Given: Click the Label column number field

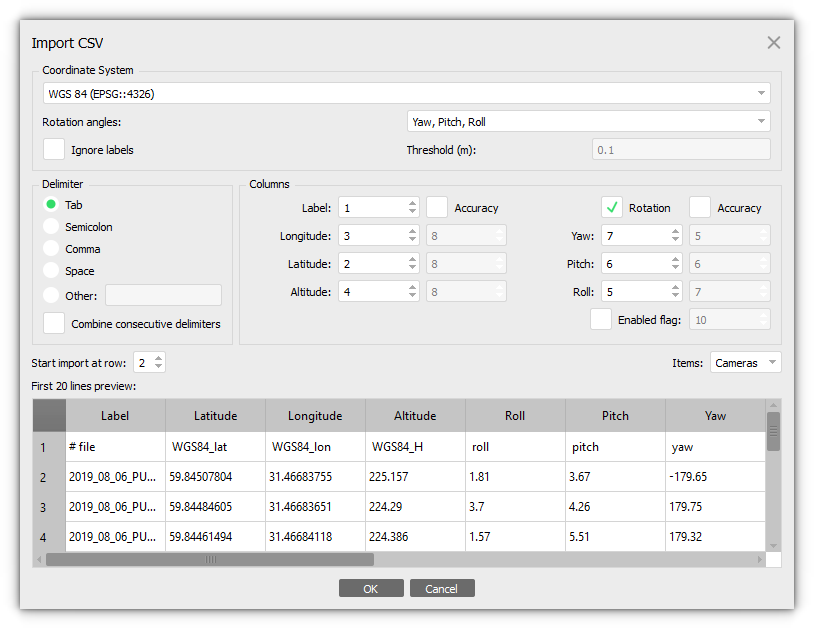Looking at the screenshot, I should (373, 208).
